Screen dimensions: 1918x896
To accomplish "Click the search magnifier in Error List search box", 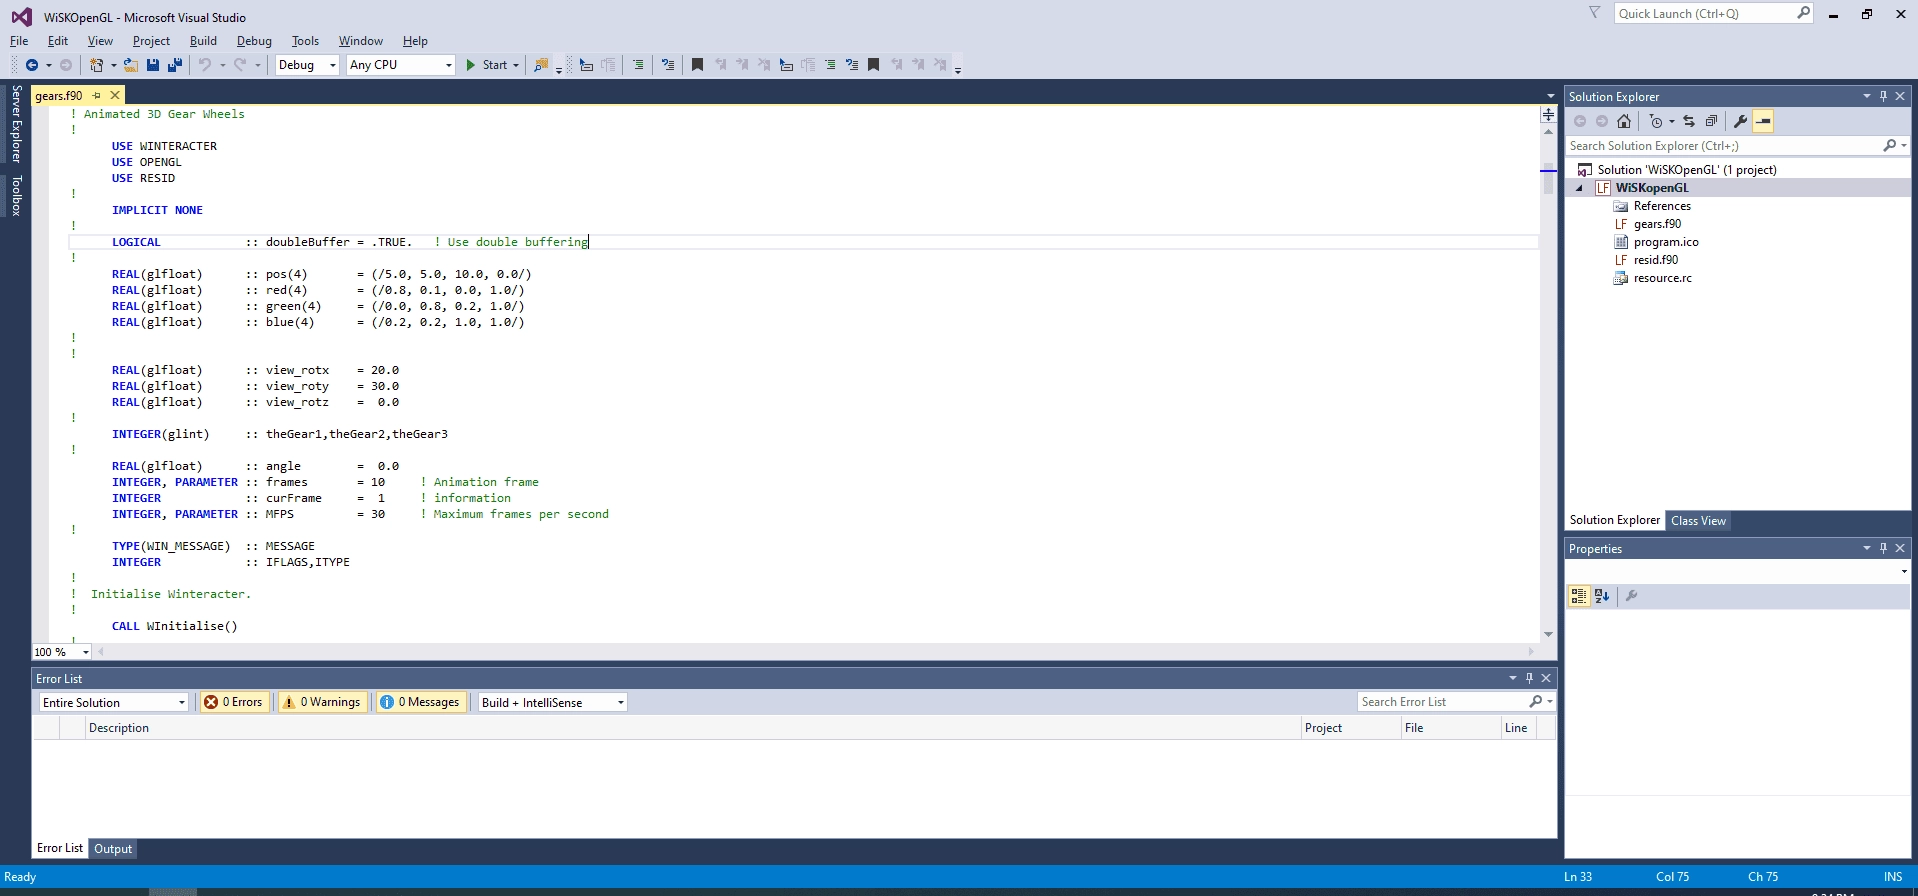I will coord(1536,702).
